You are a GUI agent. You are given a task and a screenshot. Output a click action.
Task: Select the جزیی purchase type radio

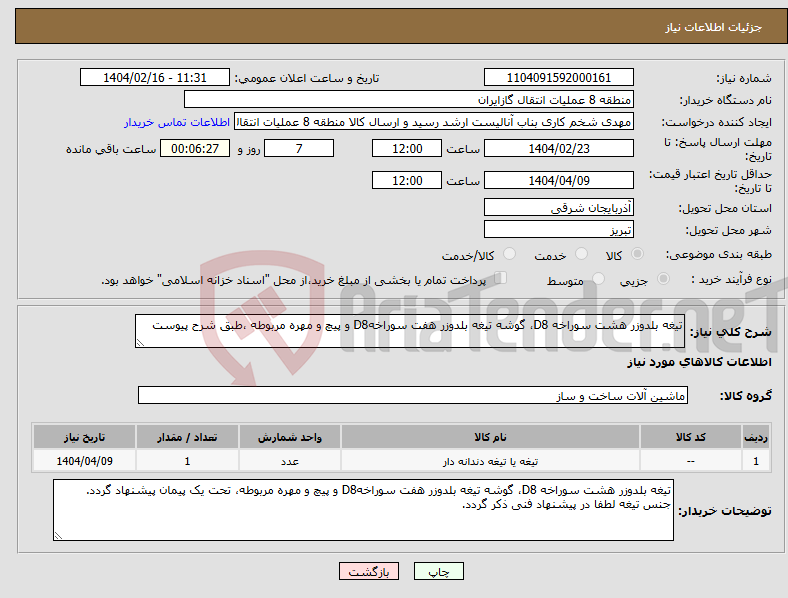point(663,278)
